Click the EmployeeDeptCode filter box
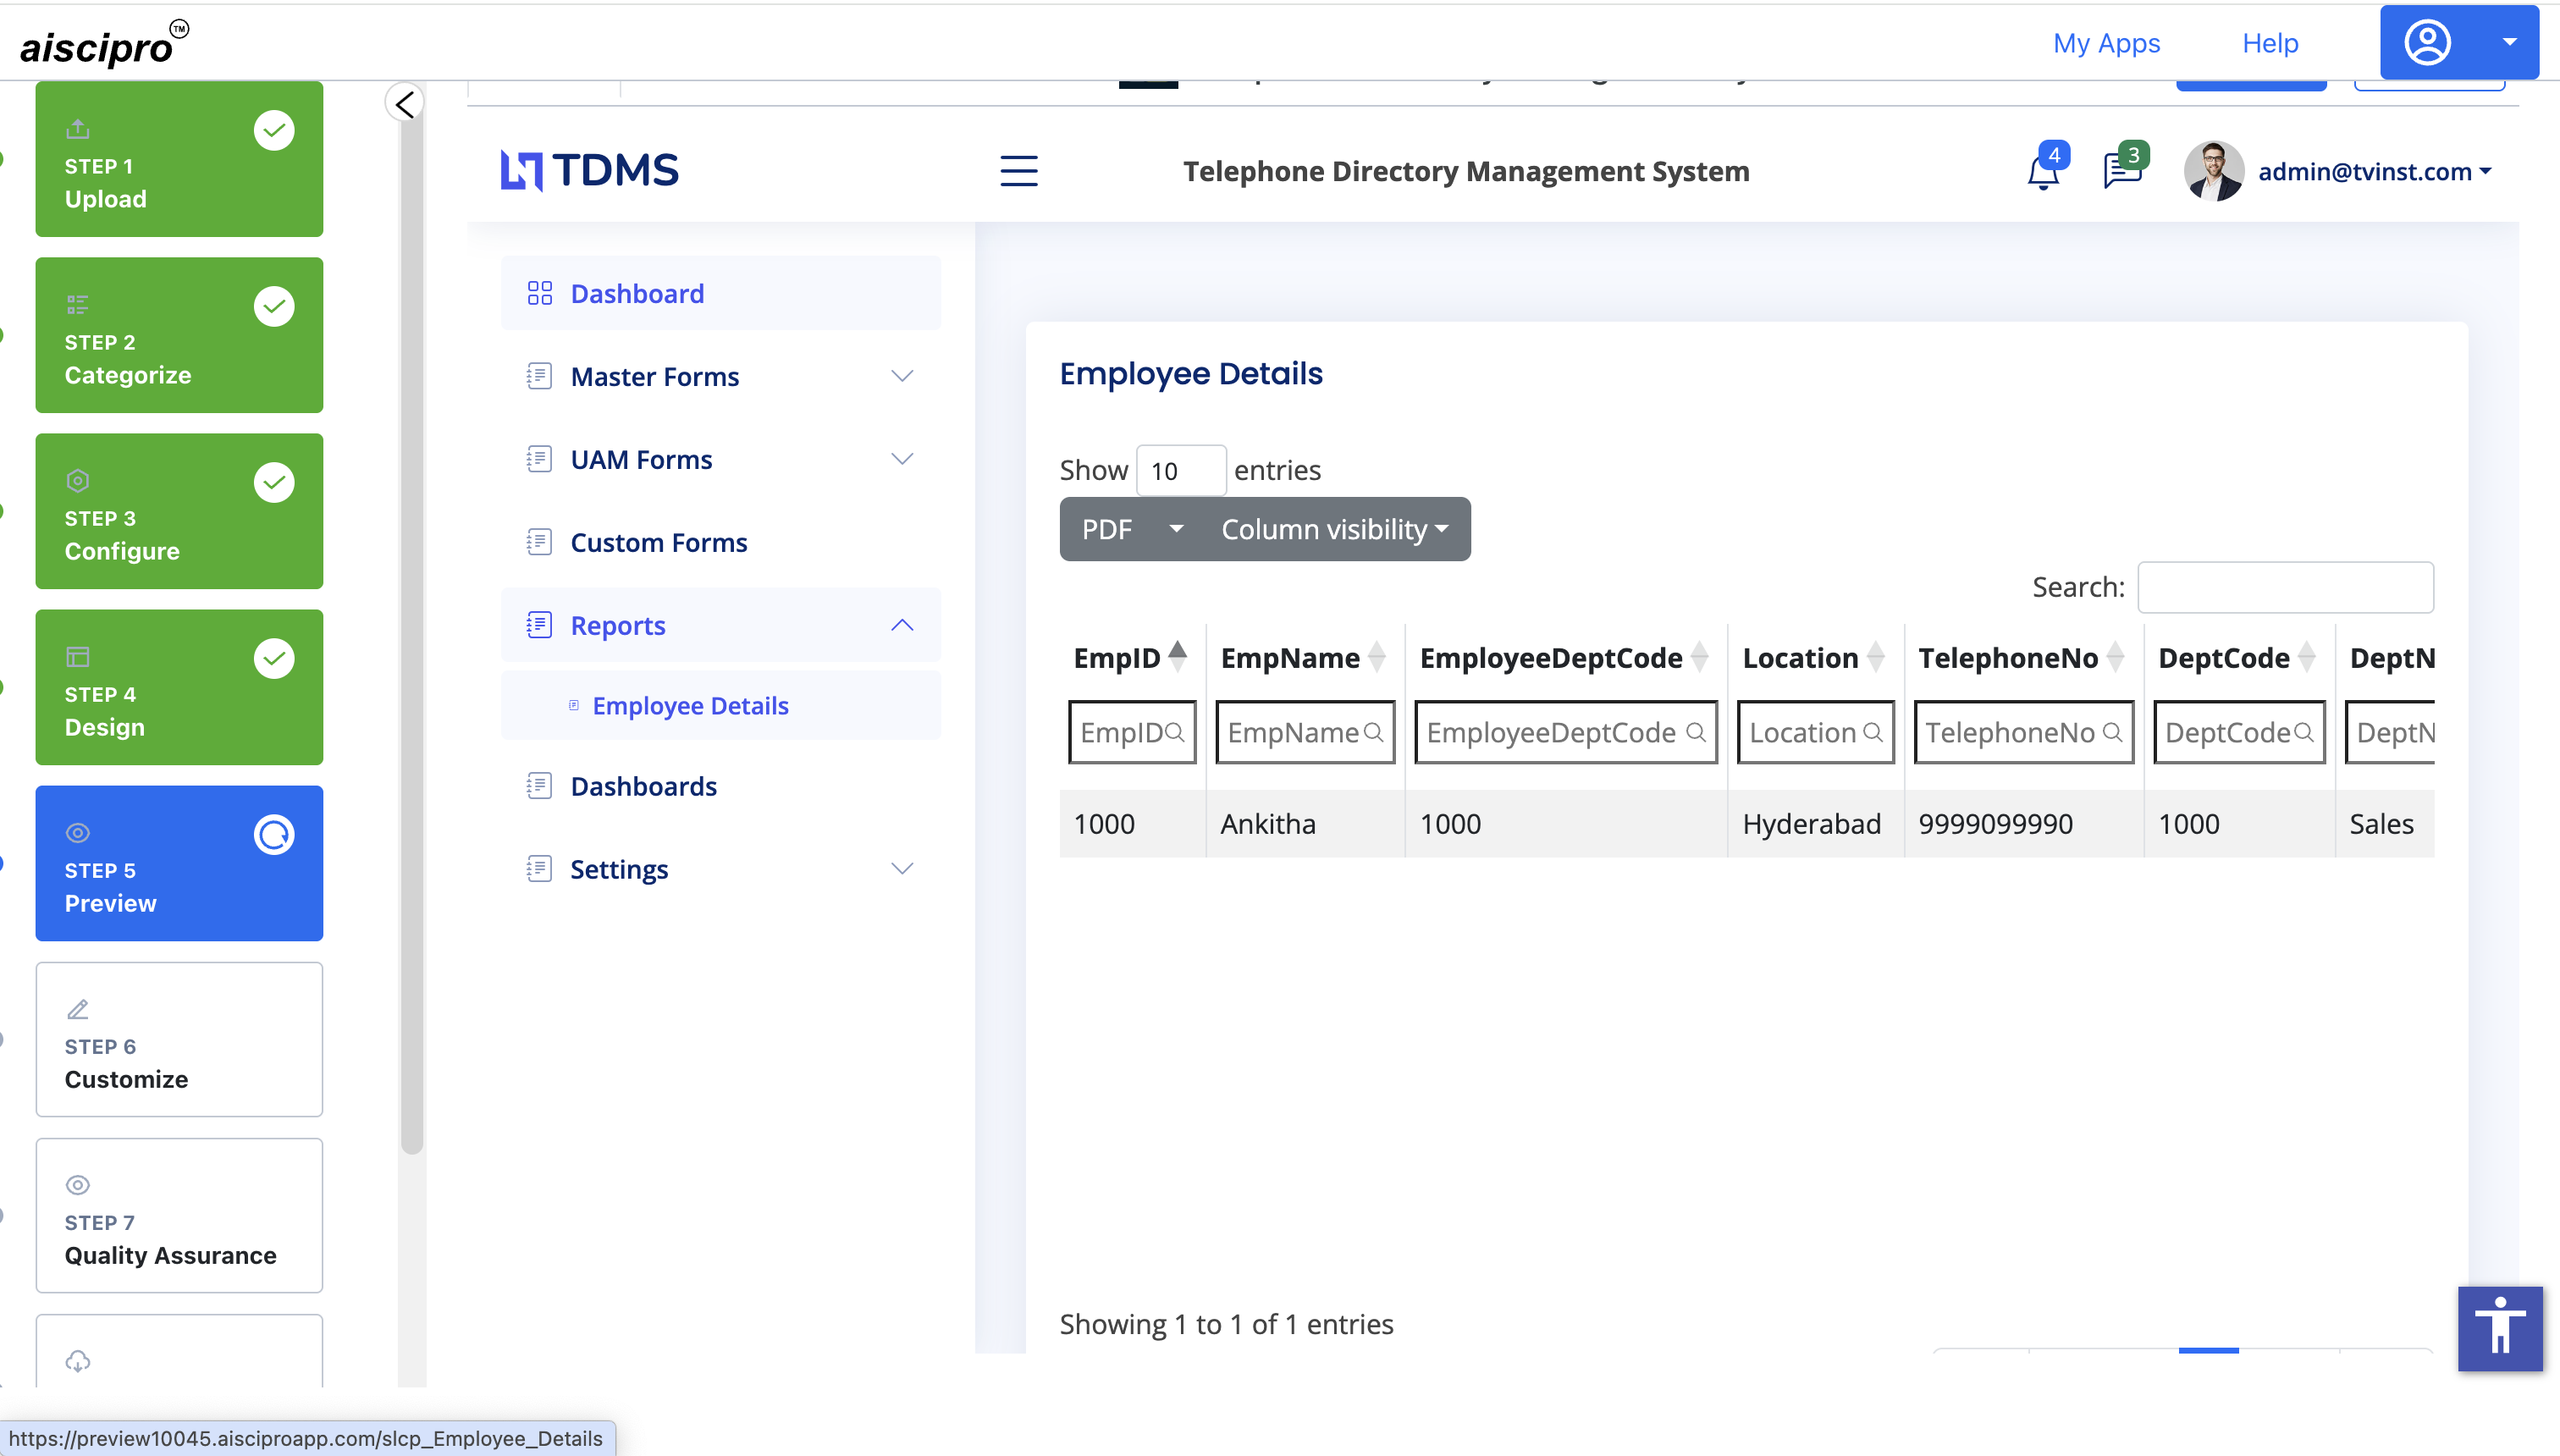 (1566, 732)
